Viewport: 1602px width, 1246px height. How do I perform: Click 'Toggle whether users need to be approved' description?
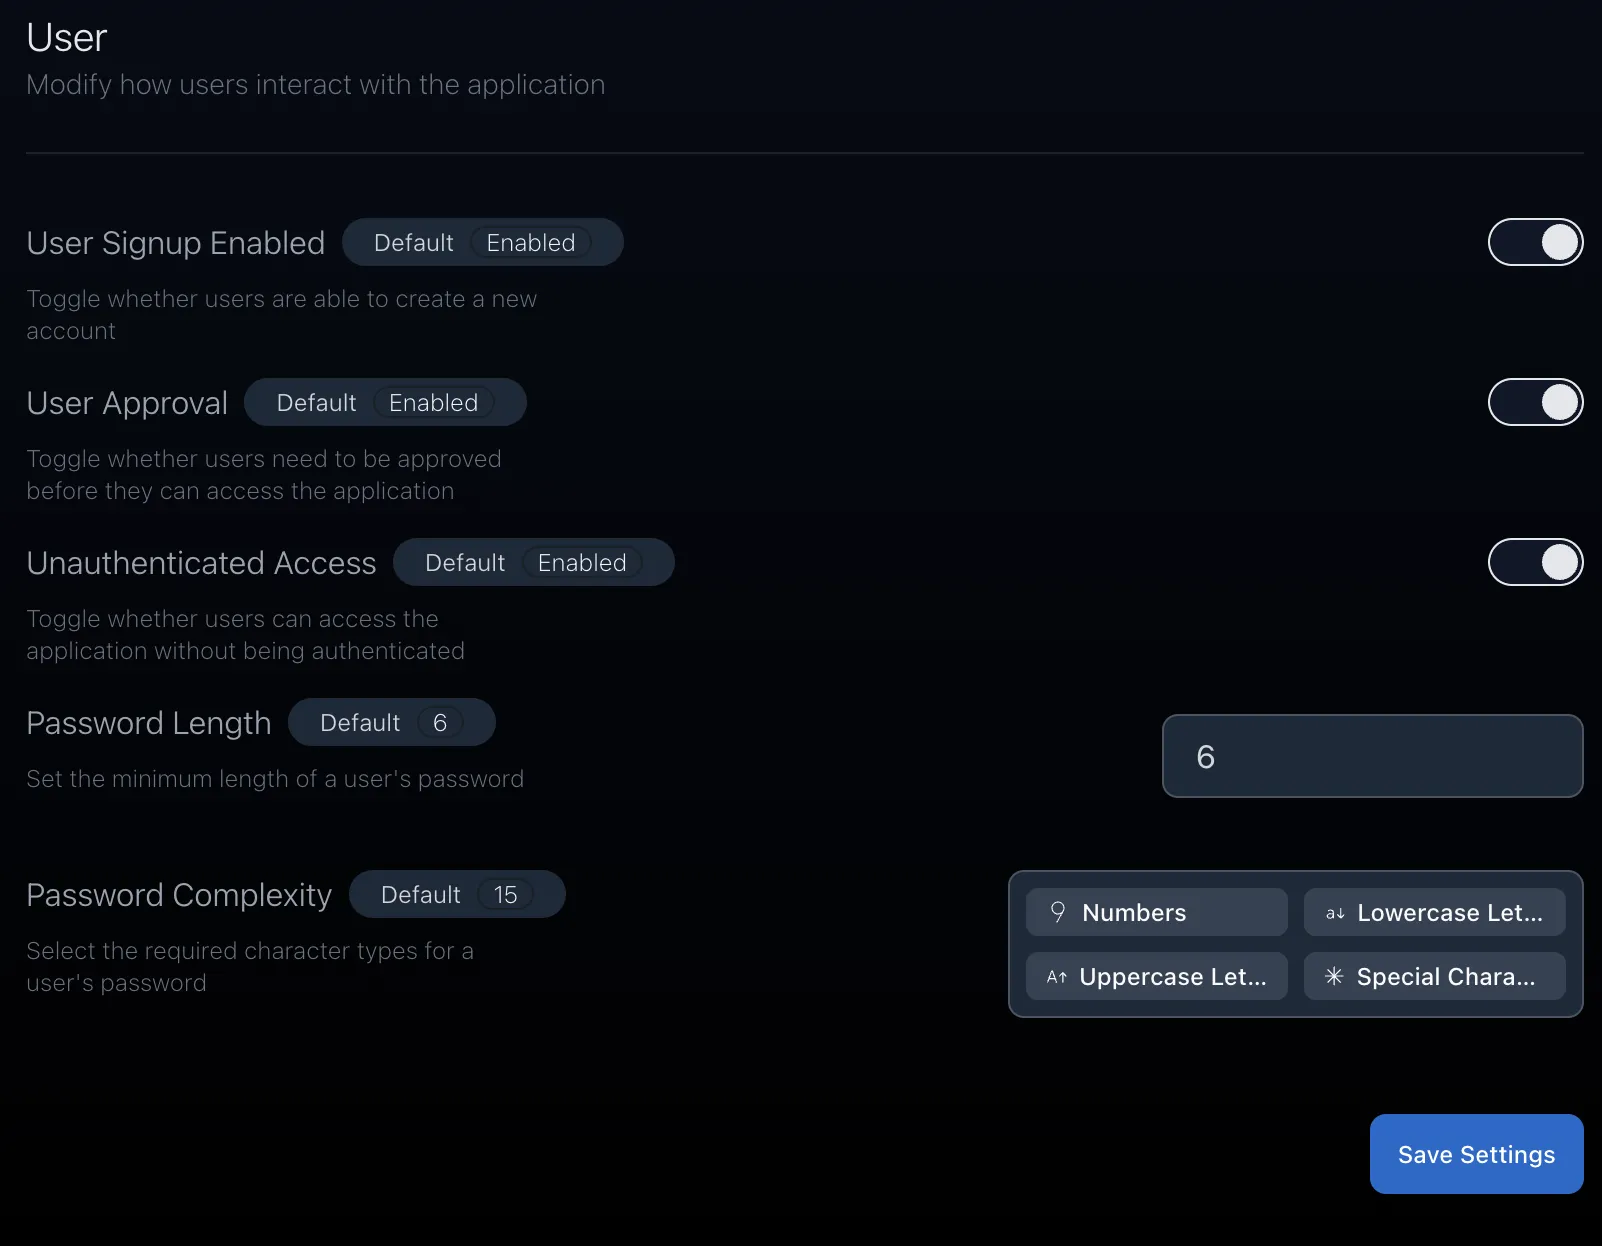[x=264, y=475]
